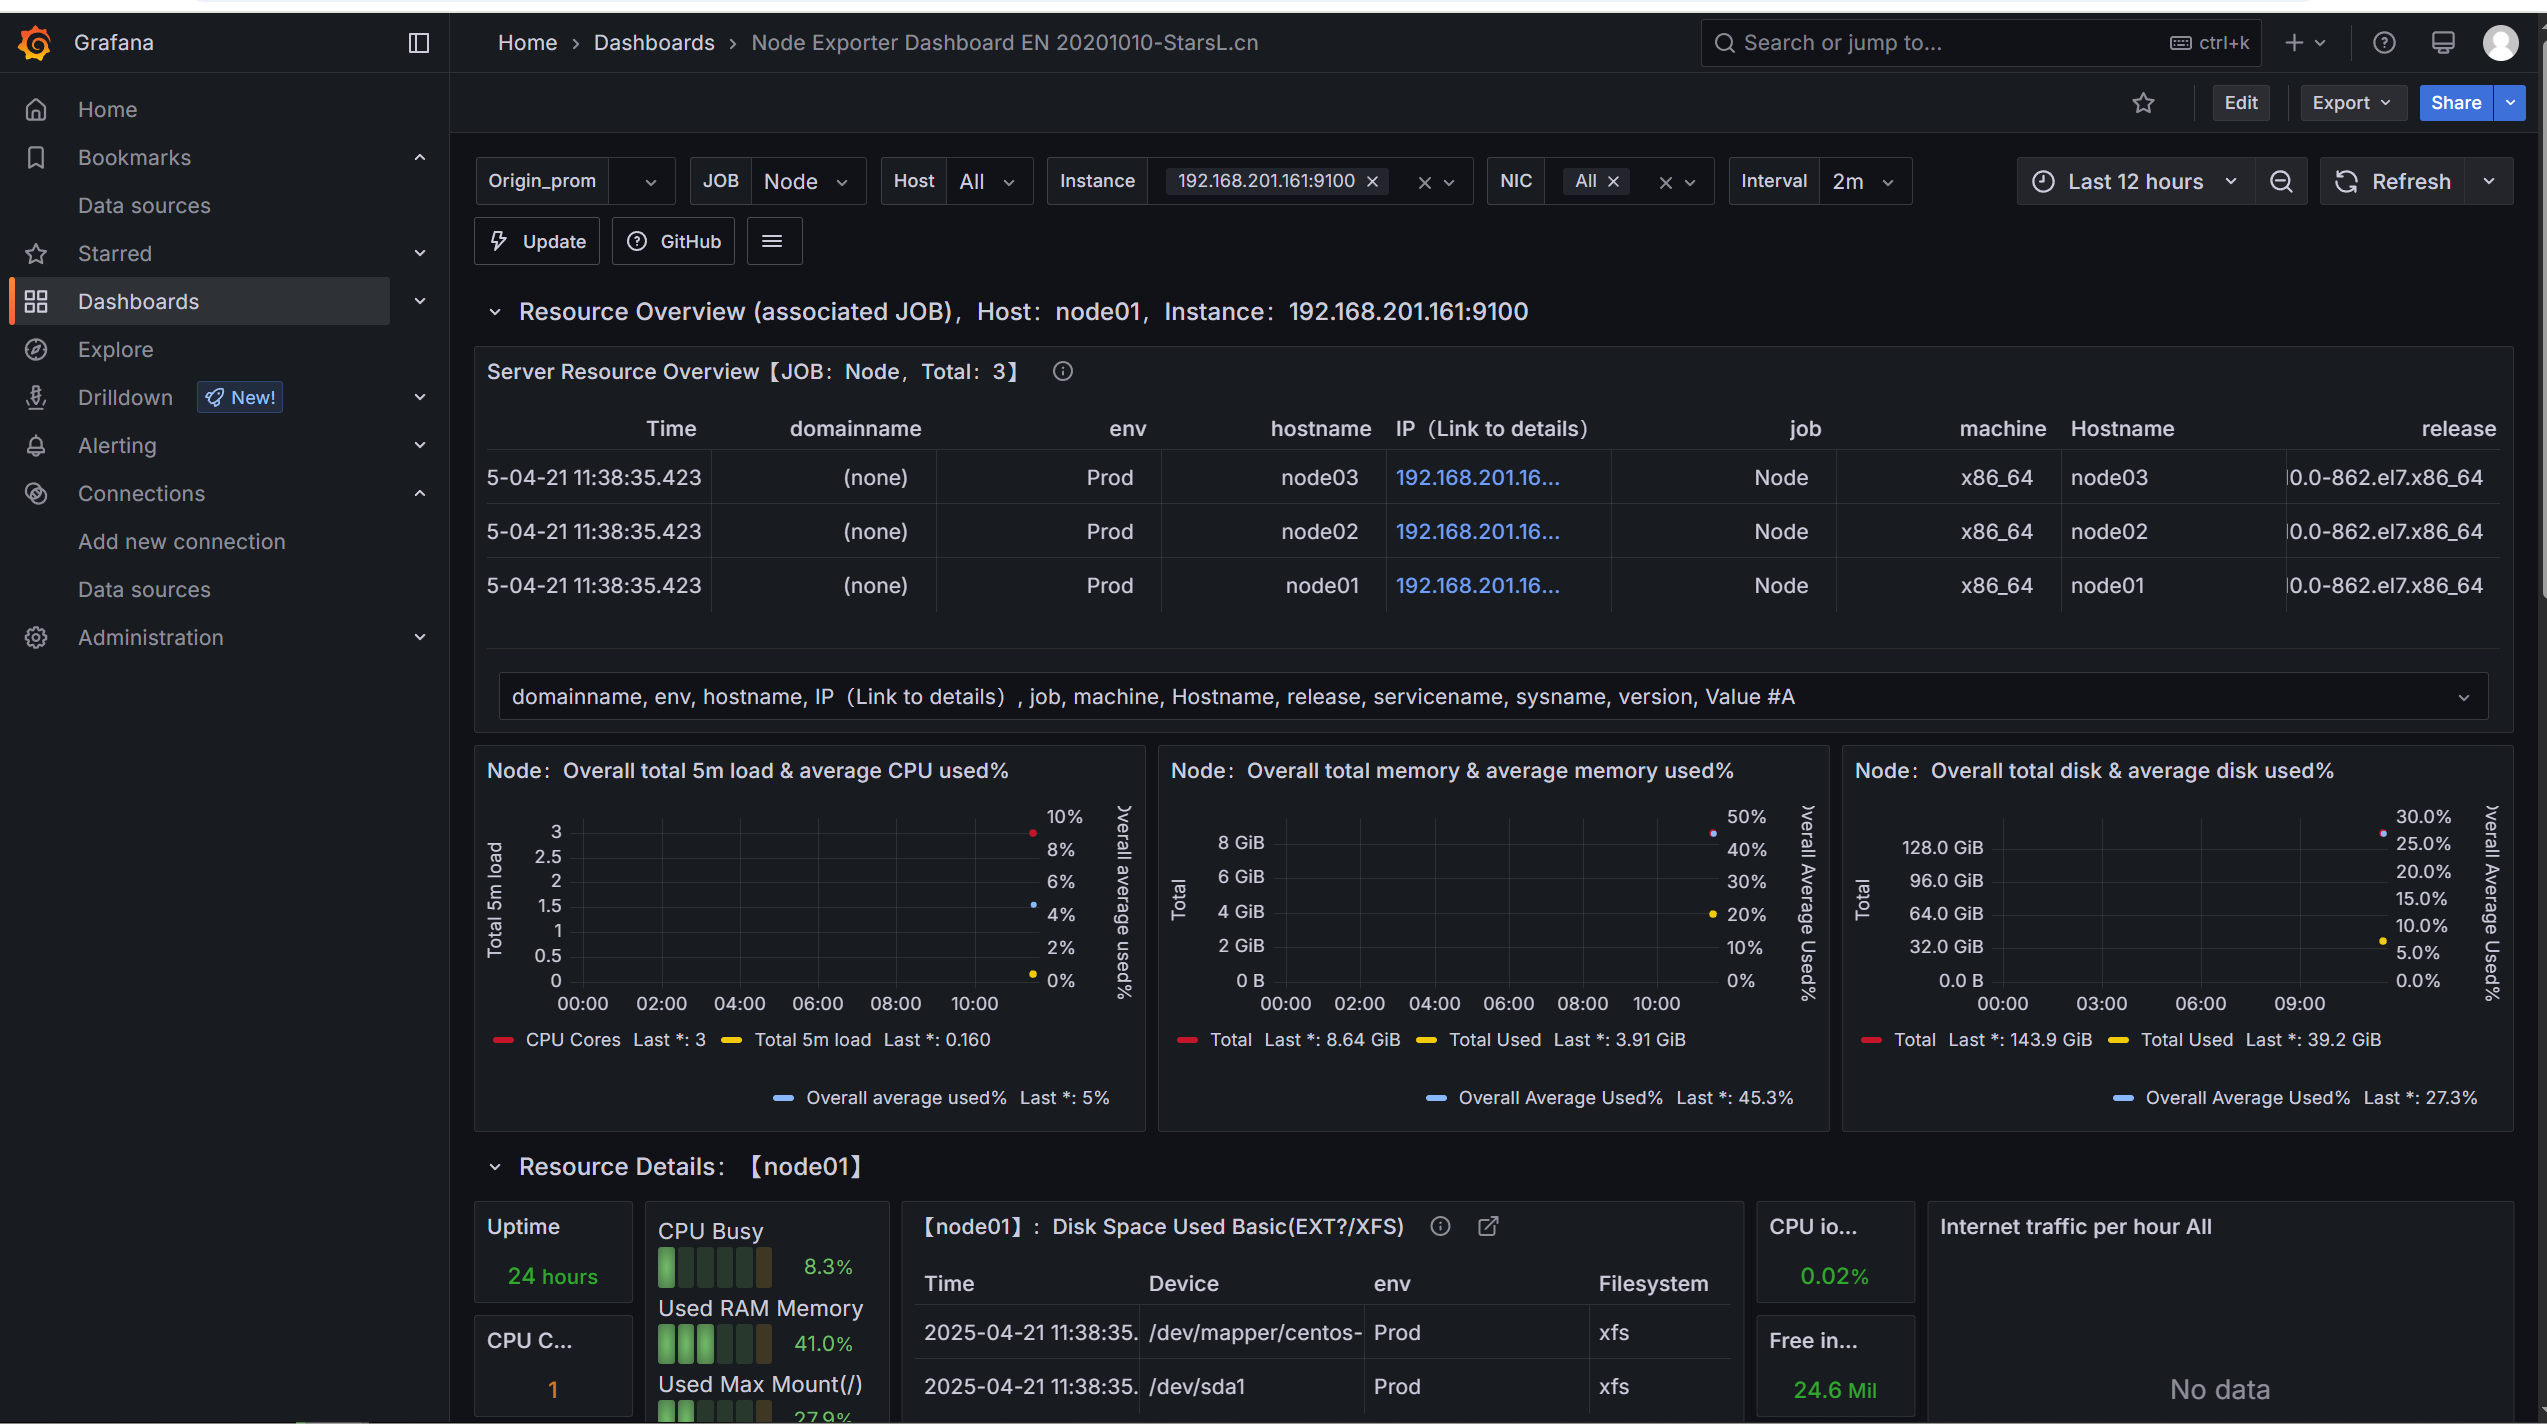
Task: Toggle the sidebar dock menu icon
Action: click(419, 43)
